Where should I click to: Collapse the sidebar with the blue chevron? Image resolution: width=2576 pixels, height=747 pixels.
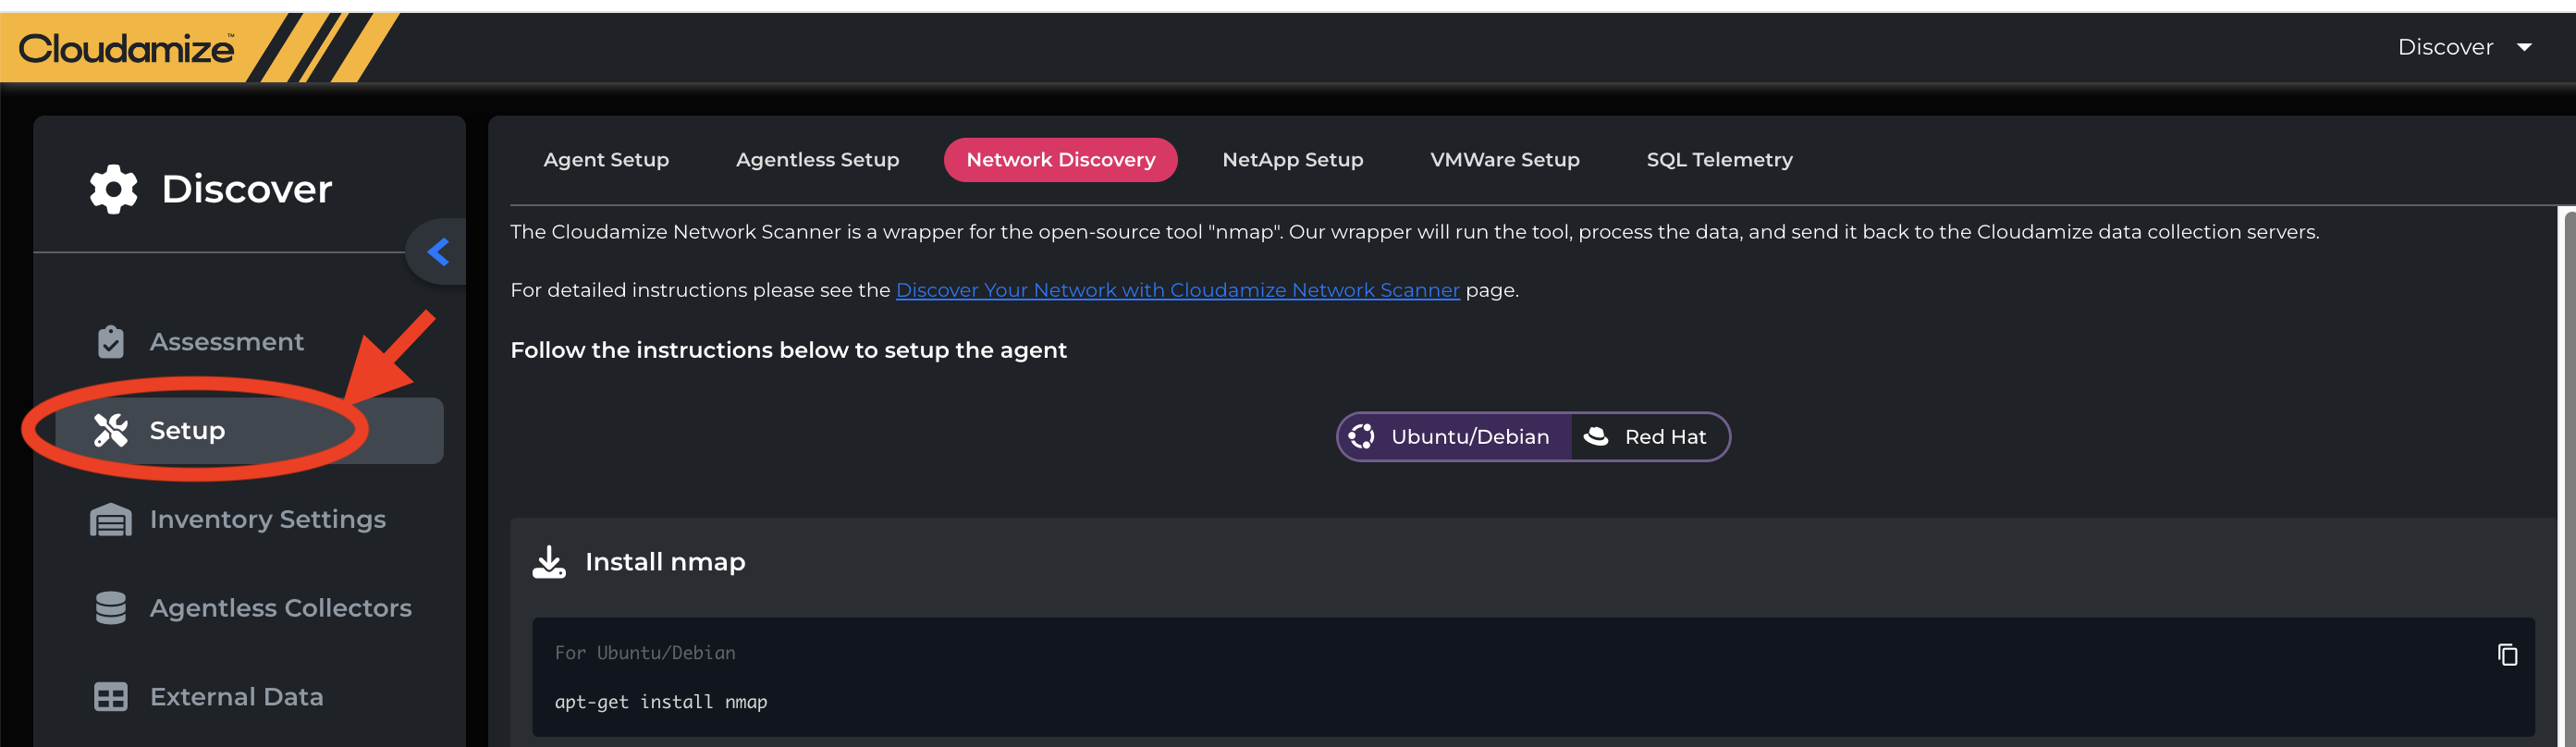[438, 252]
